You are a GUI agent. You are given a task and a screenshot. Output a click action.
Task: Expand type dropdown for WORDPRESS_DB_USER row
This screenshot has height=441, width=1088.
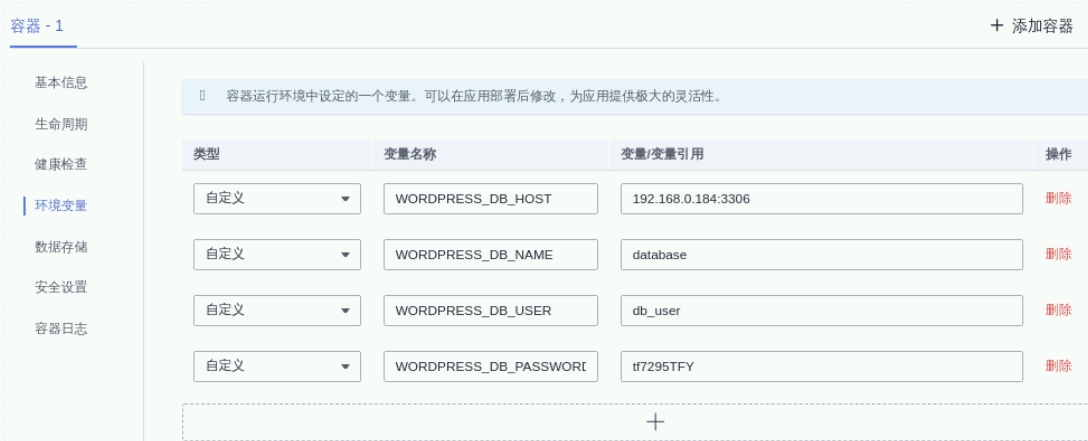[277, 311]
